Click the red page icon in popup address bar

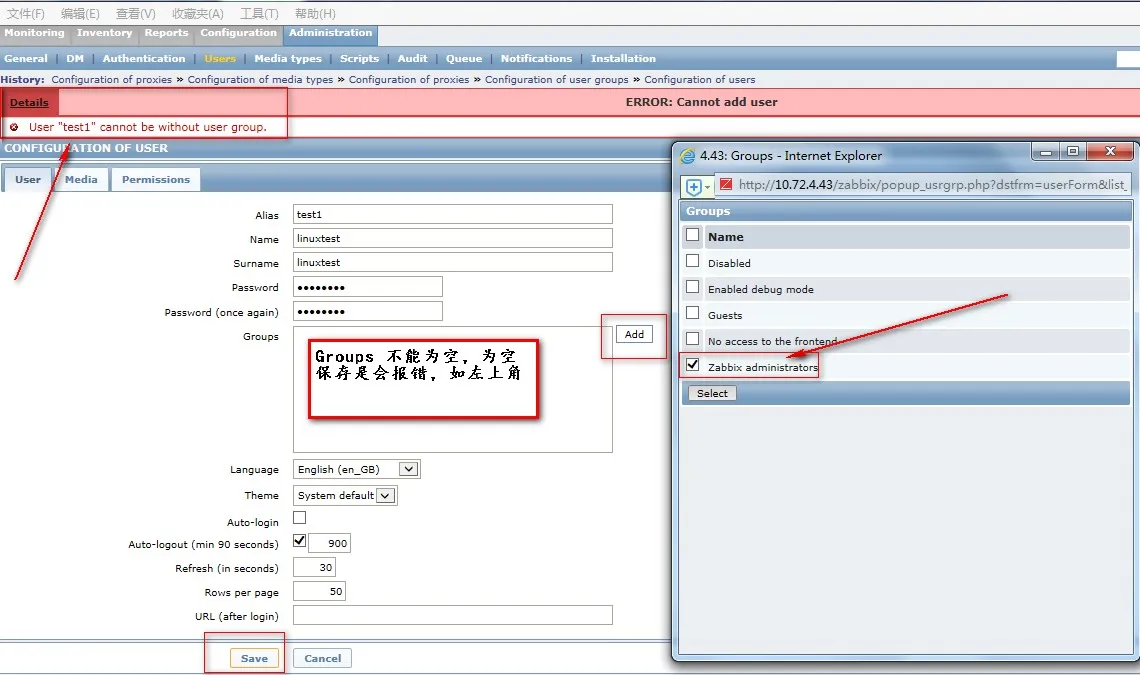726,185
